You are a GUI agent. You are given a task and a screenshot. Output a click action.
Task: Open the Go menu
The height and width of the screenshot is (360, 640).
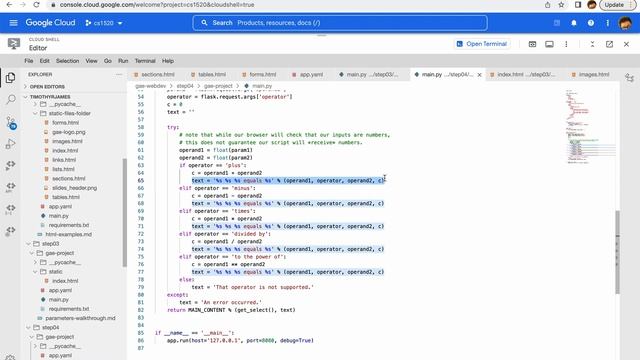[108, 61]
